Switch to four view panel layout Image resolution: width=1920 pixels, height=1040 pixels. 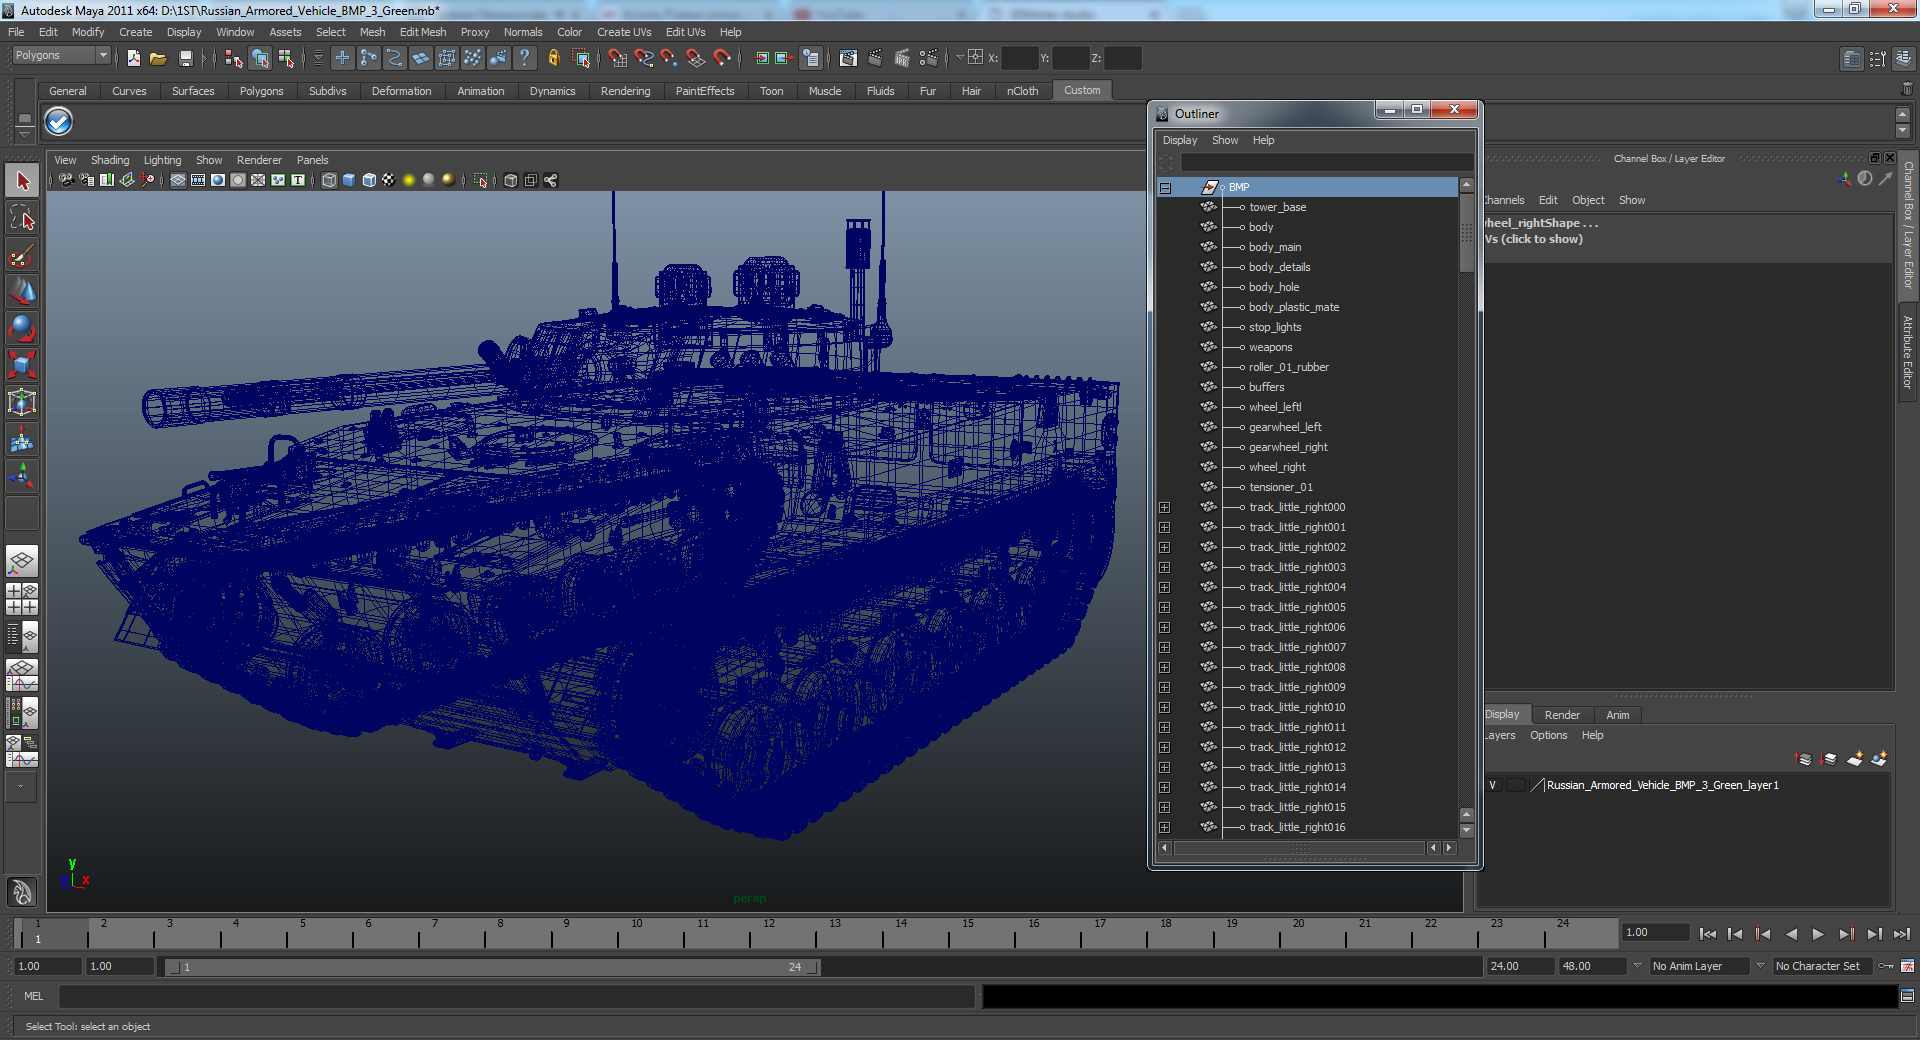22,598
